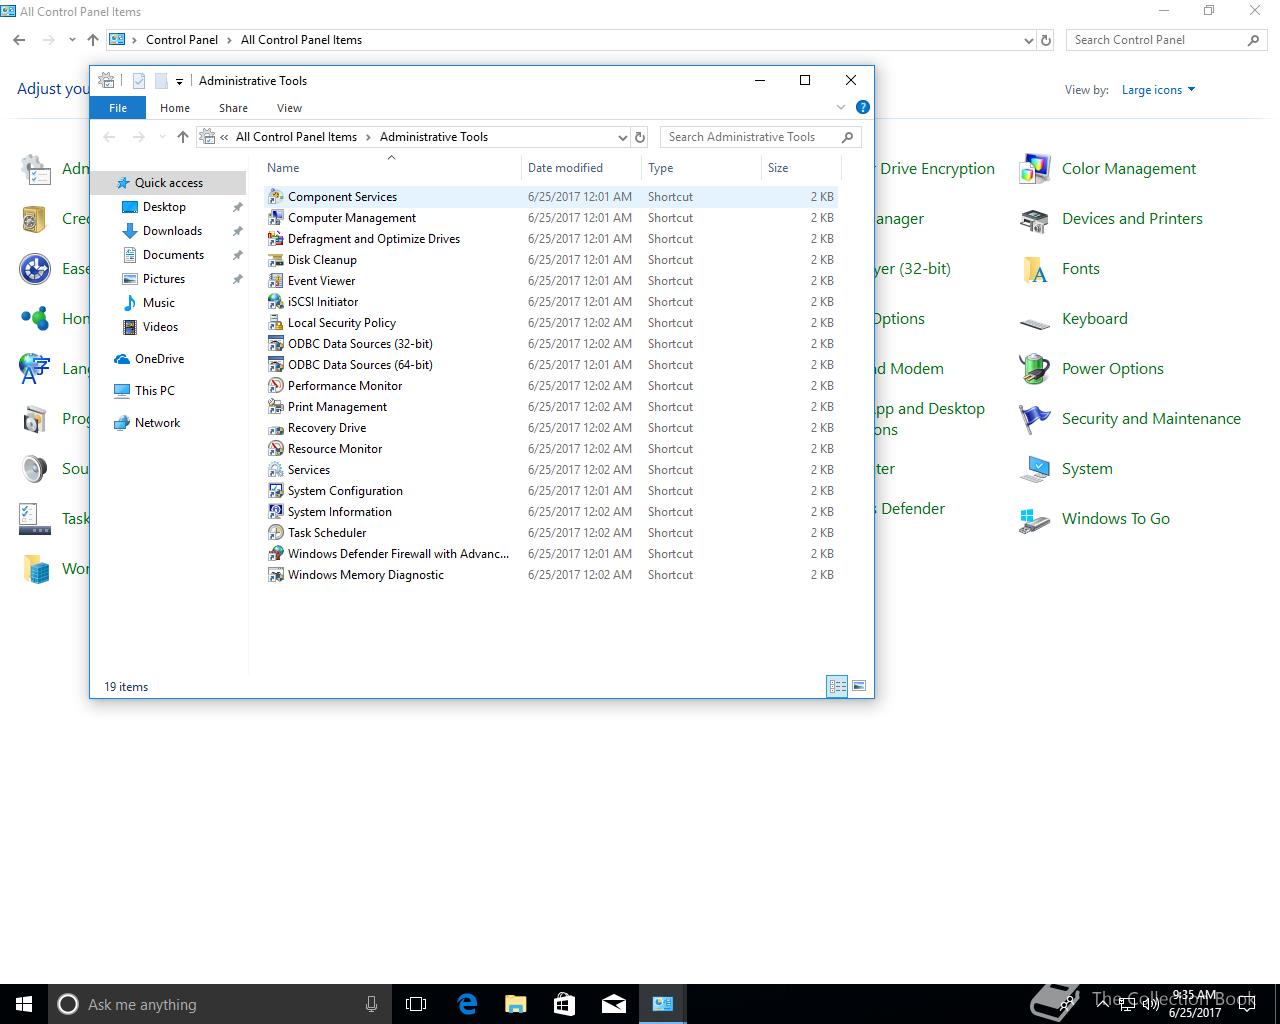Select the Recovery Drive icon

coord(276,428)
